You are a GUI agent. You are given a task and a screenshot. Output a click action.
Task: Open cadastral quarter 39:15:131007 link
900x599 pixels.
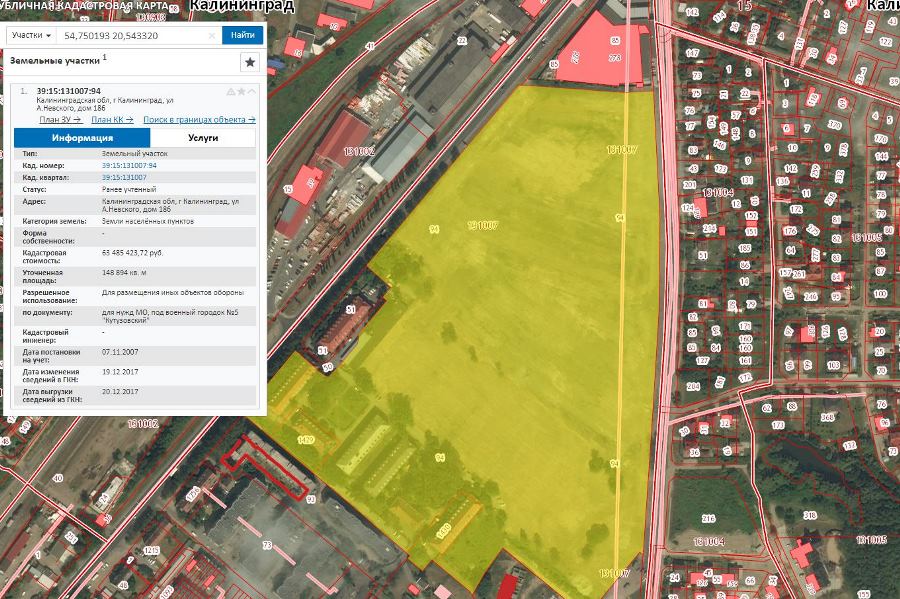tap(124, 177)
